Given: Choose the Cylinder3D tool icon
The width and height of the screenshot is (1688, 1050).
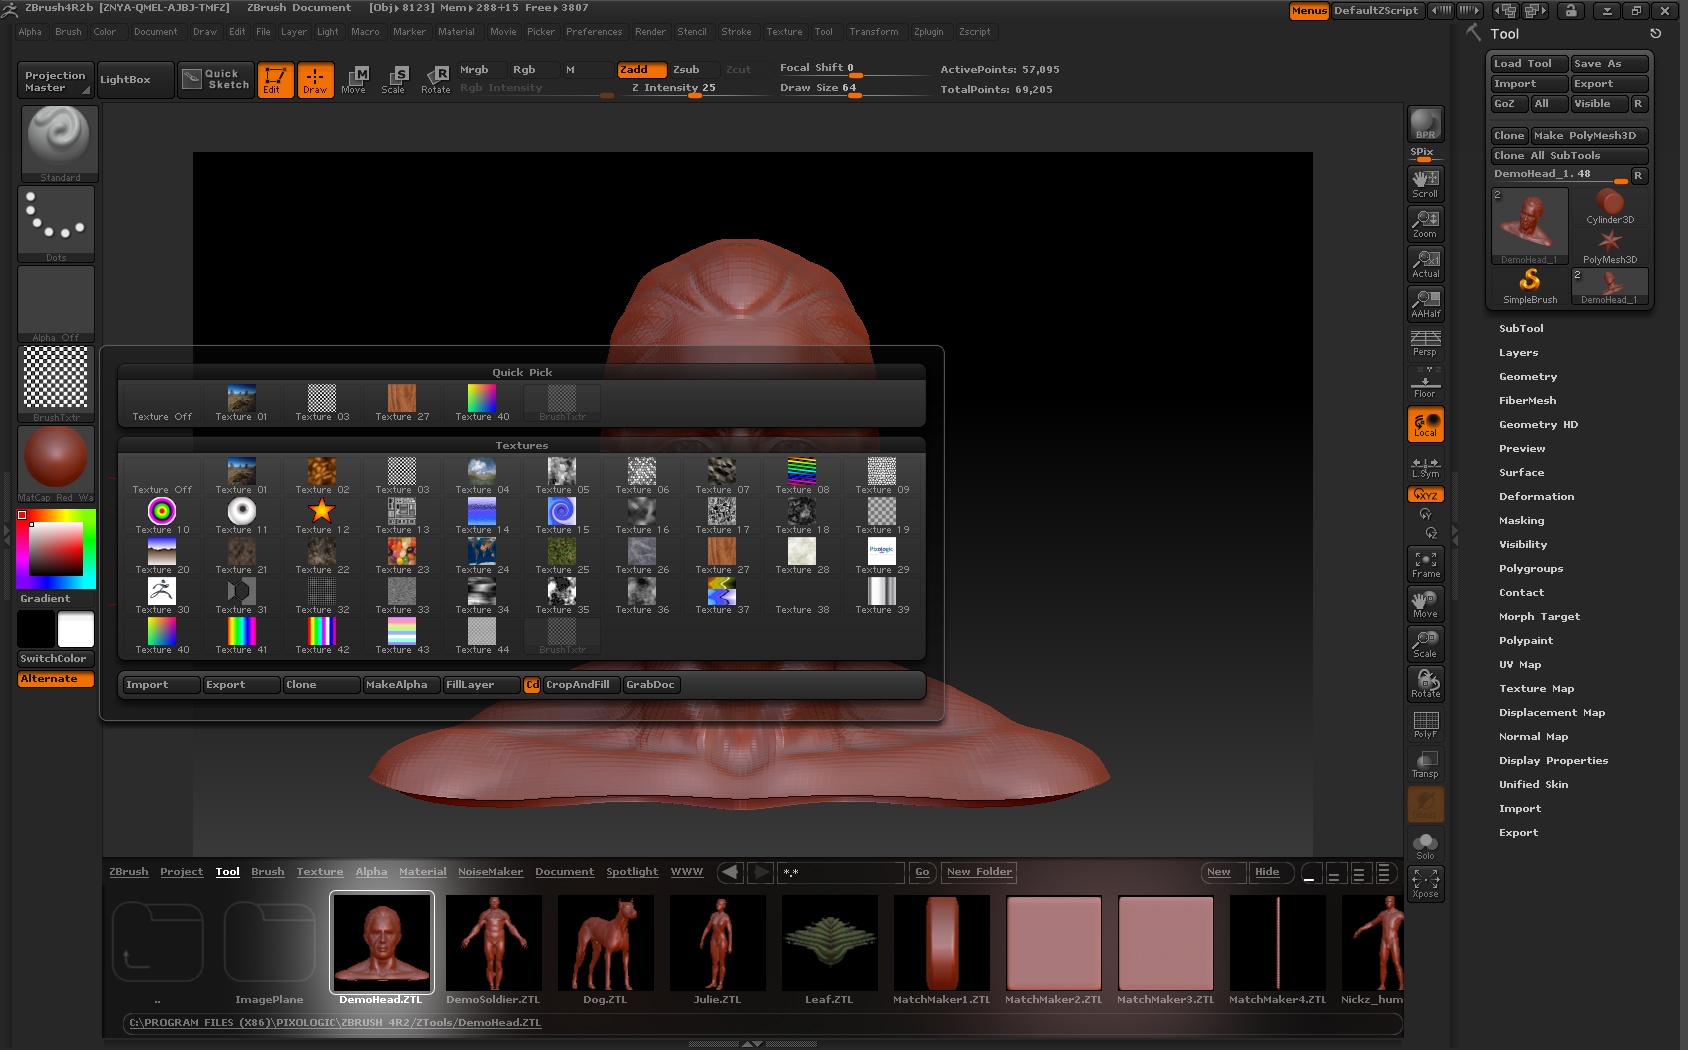Looking at the screenshot, I should tap(1610, 207).
